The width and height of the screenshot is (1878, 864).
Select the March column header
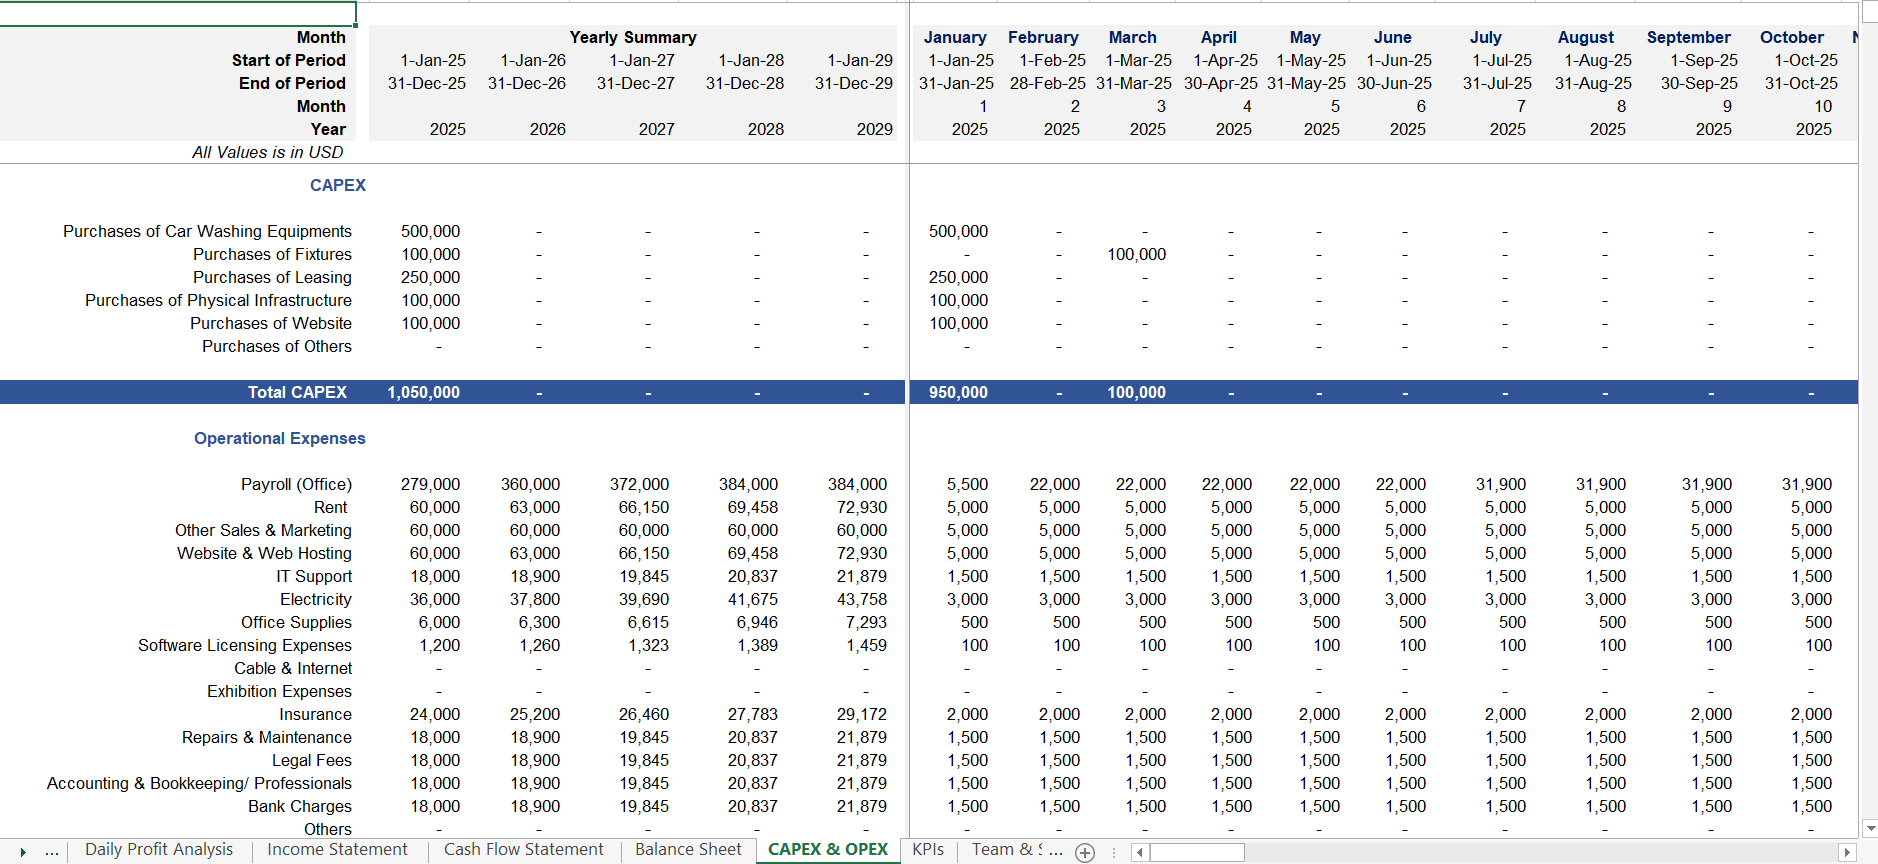1132,37
